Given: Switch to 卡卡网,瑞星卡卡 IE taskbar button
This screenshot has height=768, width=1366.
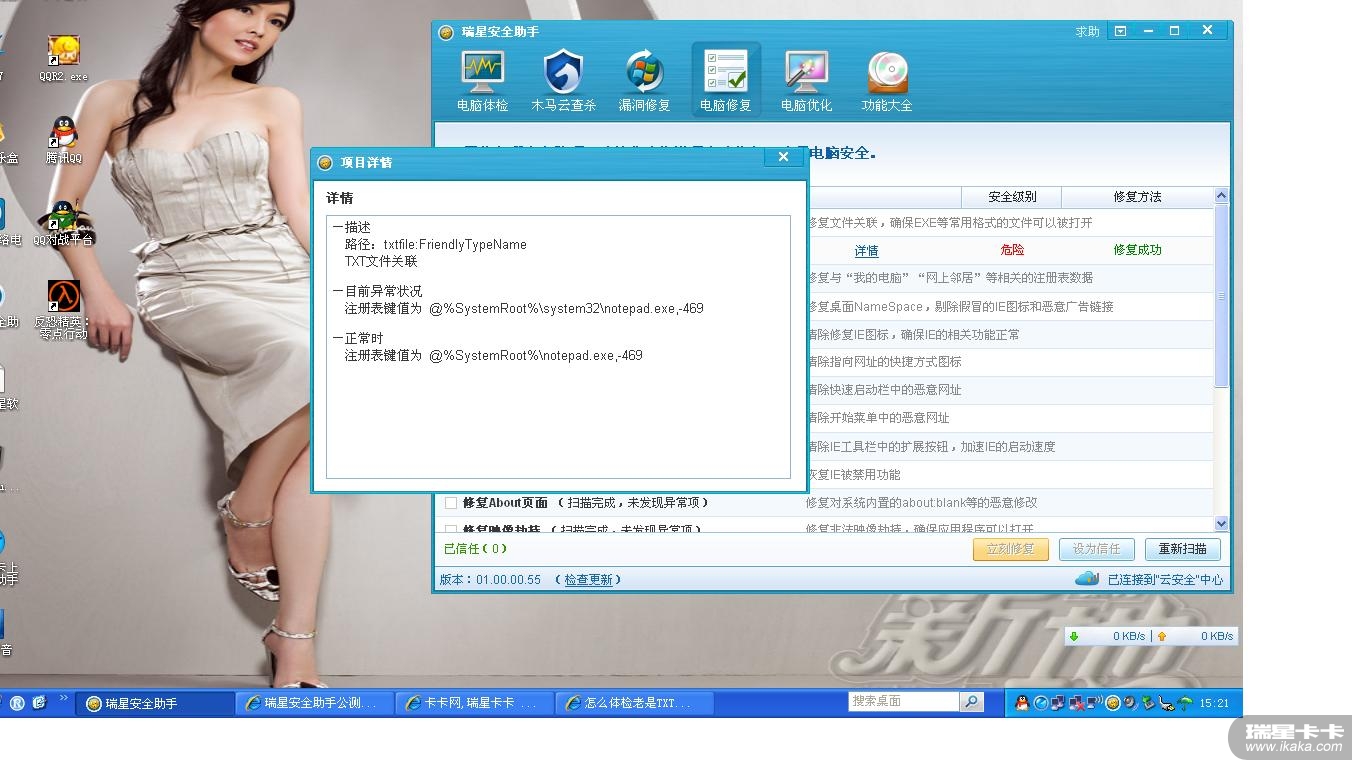Looking at the screenshot, I should 475,704.
